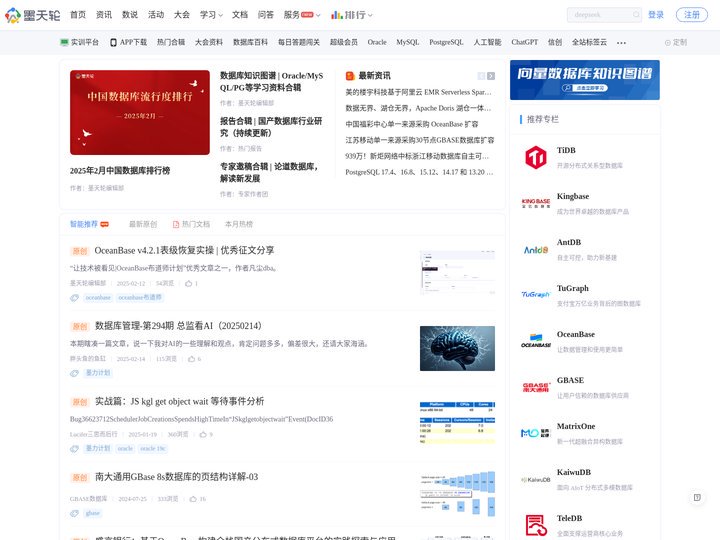Click the search magnifier icon
Viewport: 720px width, 540px height.
636,15
